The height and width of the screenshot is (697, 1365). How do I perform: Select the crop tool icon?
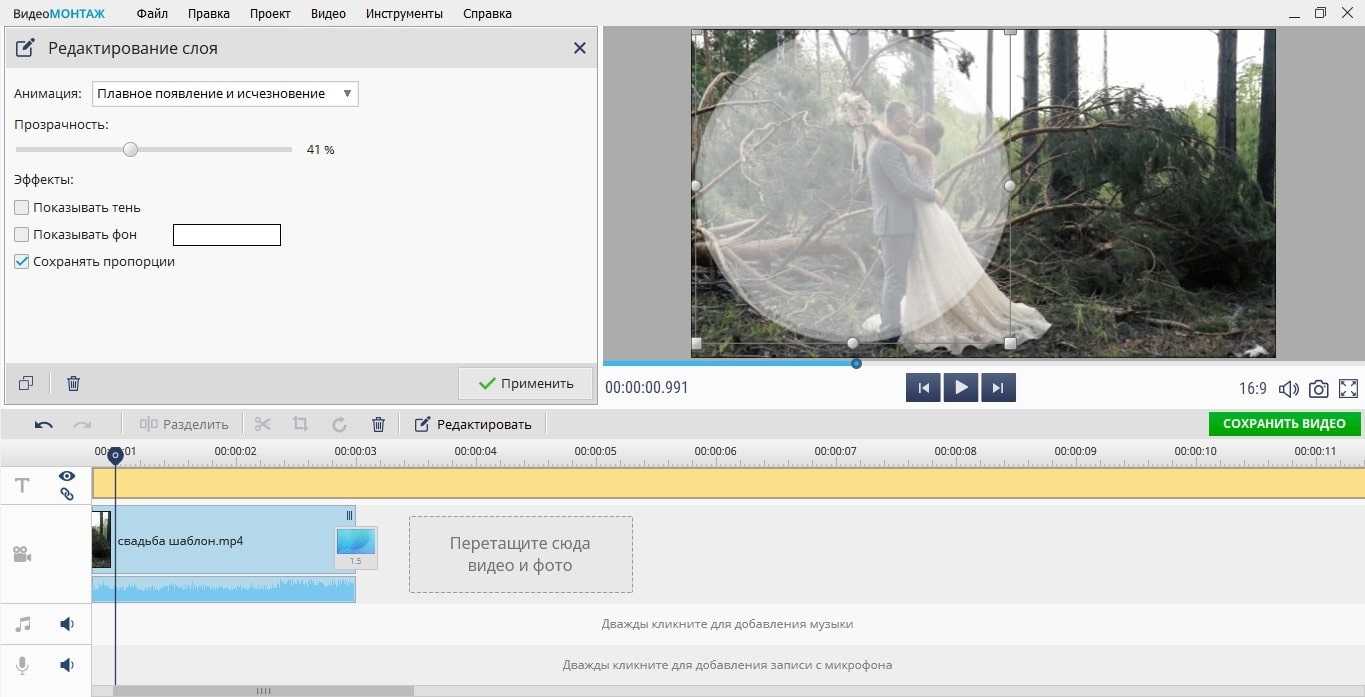point(301,424)
